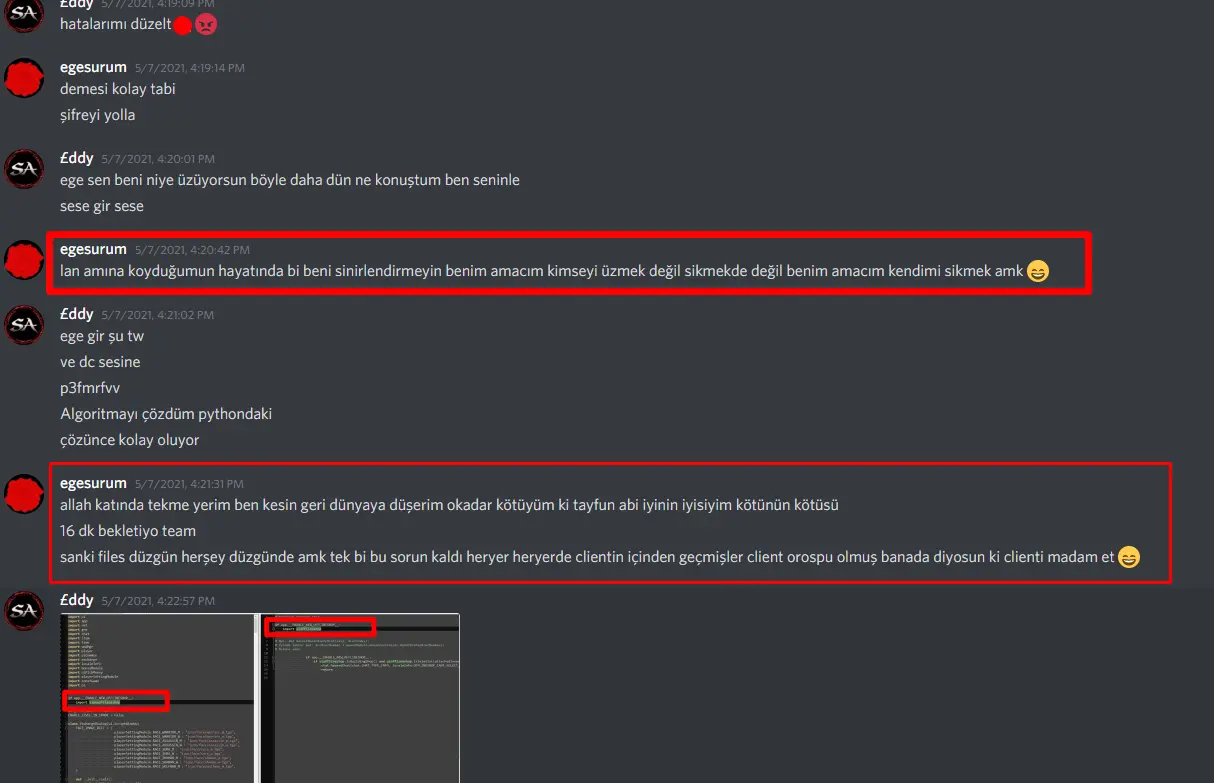
Task: Open the left code screenshot attachment
Action: (156, 698)
